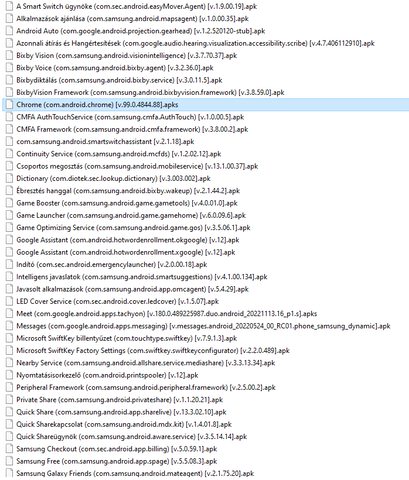Click the file icon beside Game Launcher apk

click(x=10, y=215)
